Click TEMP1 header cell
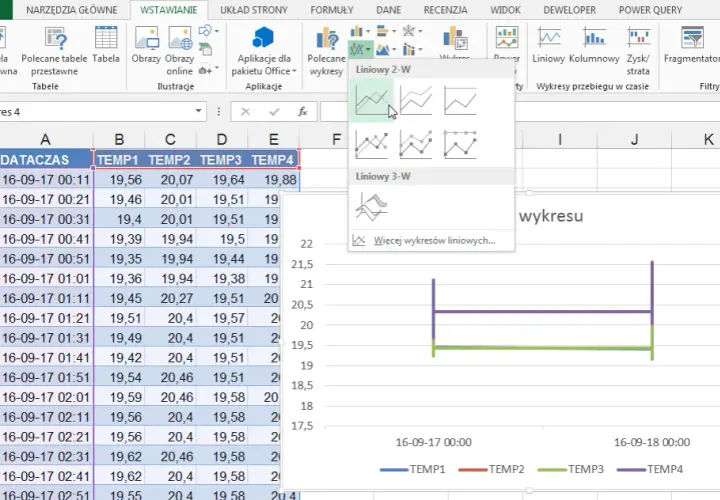This screenshot has height=500, width=720. point(119,159)
